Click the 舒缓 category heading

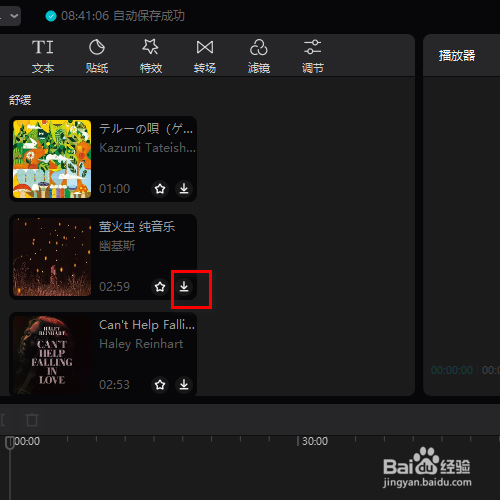tap(20, 100)
